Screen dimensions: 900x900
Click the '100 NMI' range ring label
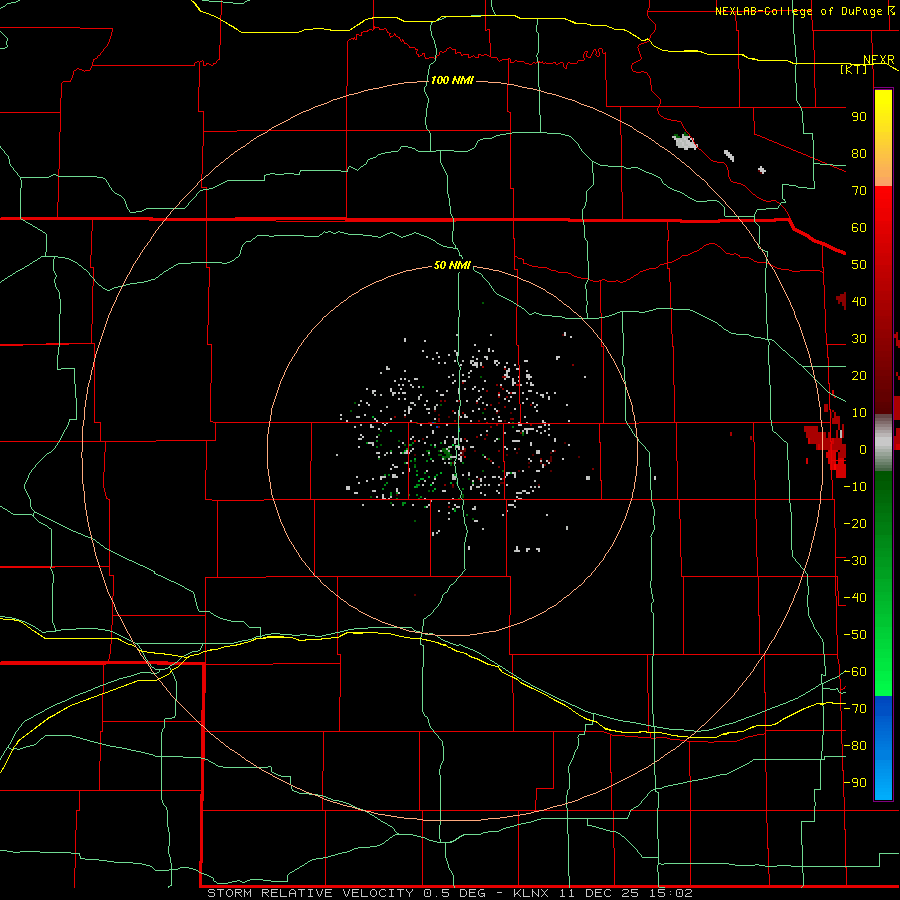(x=452, y=80)
